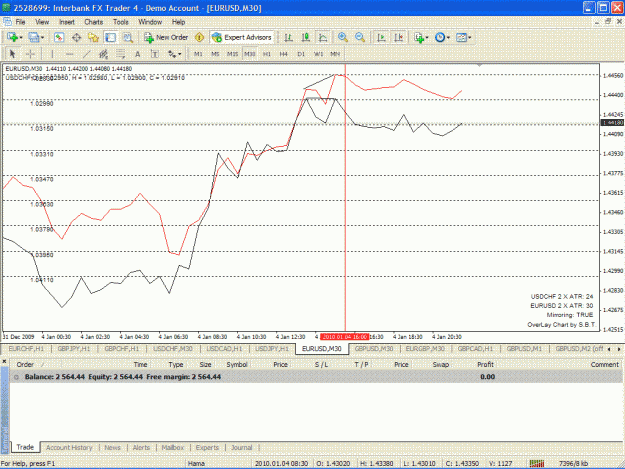Select the Fibonacci retracement tool
The image size is (625, 469).
click(x=121, y=54)
